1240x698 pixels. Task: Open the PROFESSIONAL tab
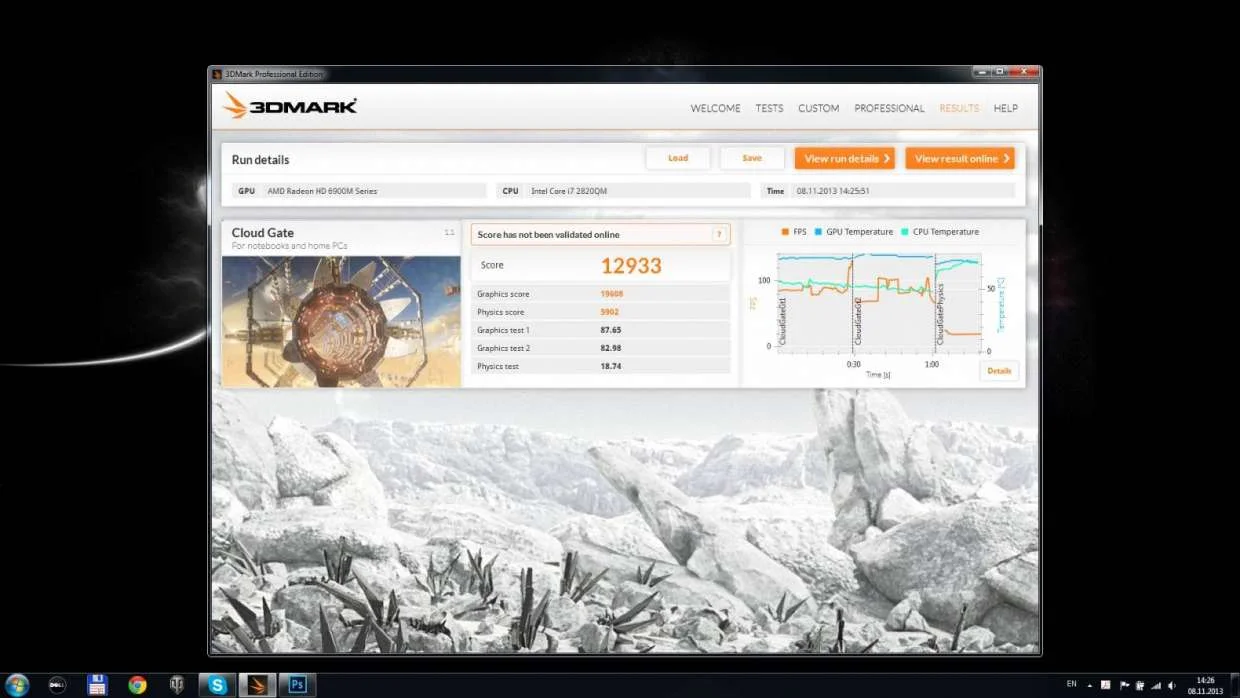889,108
